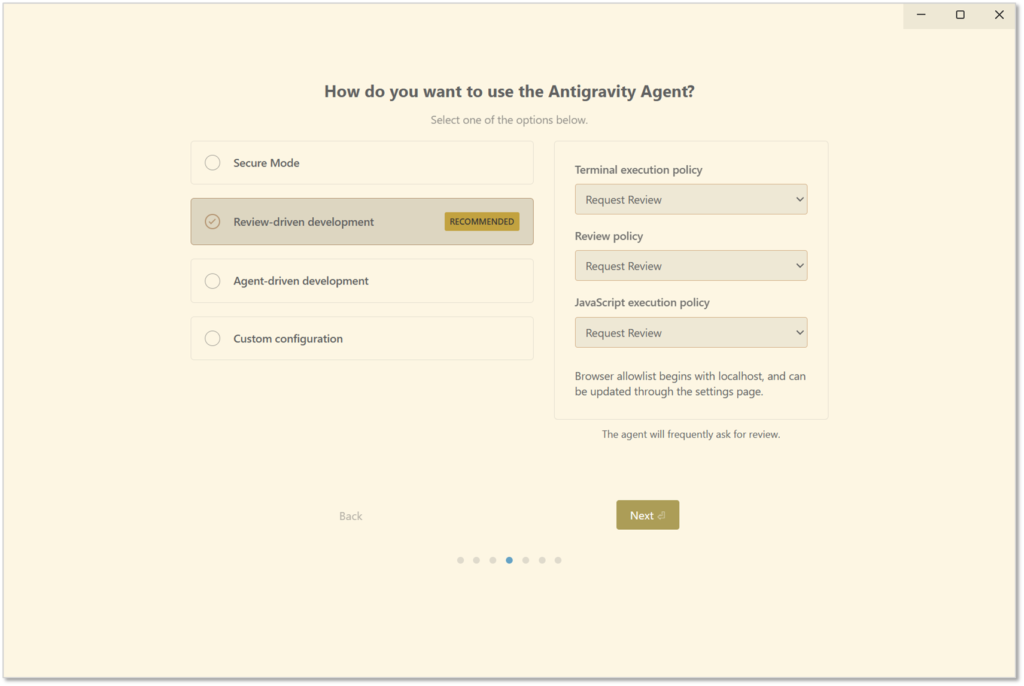1024x686 pixels.
Task: Choose Review-driven development radio option
Action: pyautogui.click(x=213, y=222)
